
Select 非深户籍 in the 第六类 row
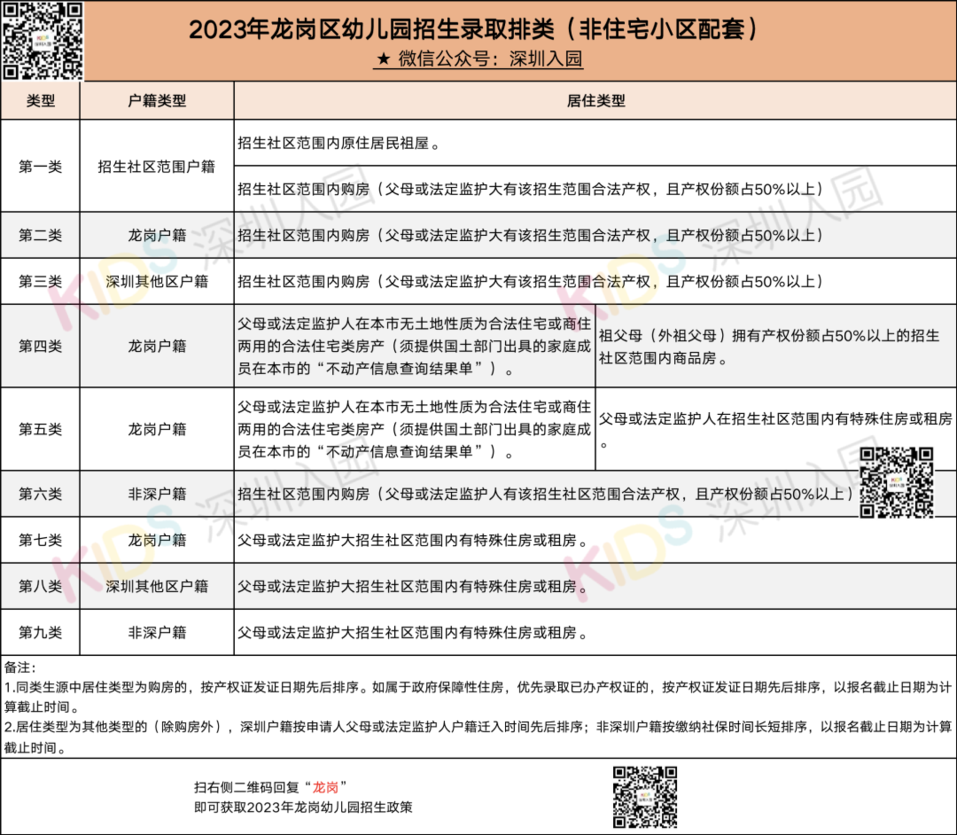click(x=157, y=494)
